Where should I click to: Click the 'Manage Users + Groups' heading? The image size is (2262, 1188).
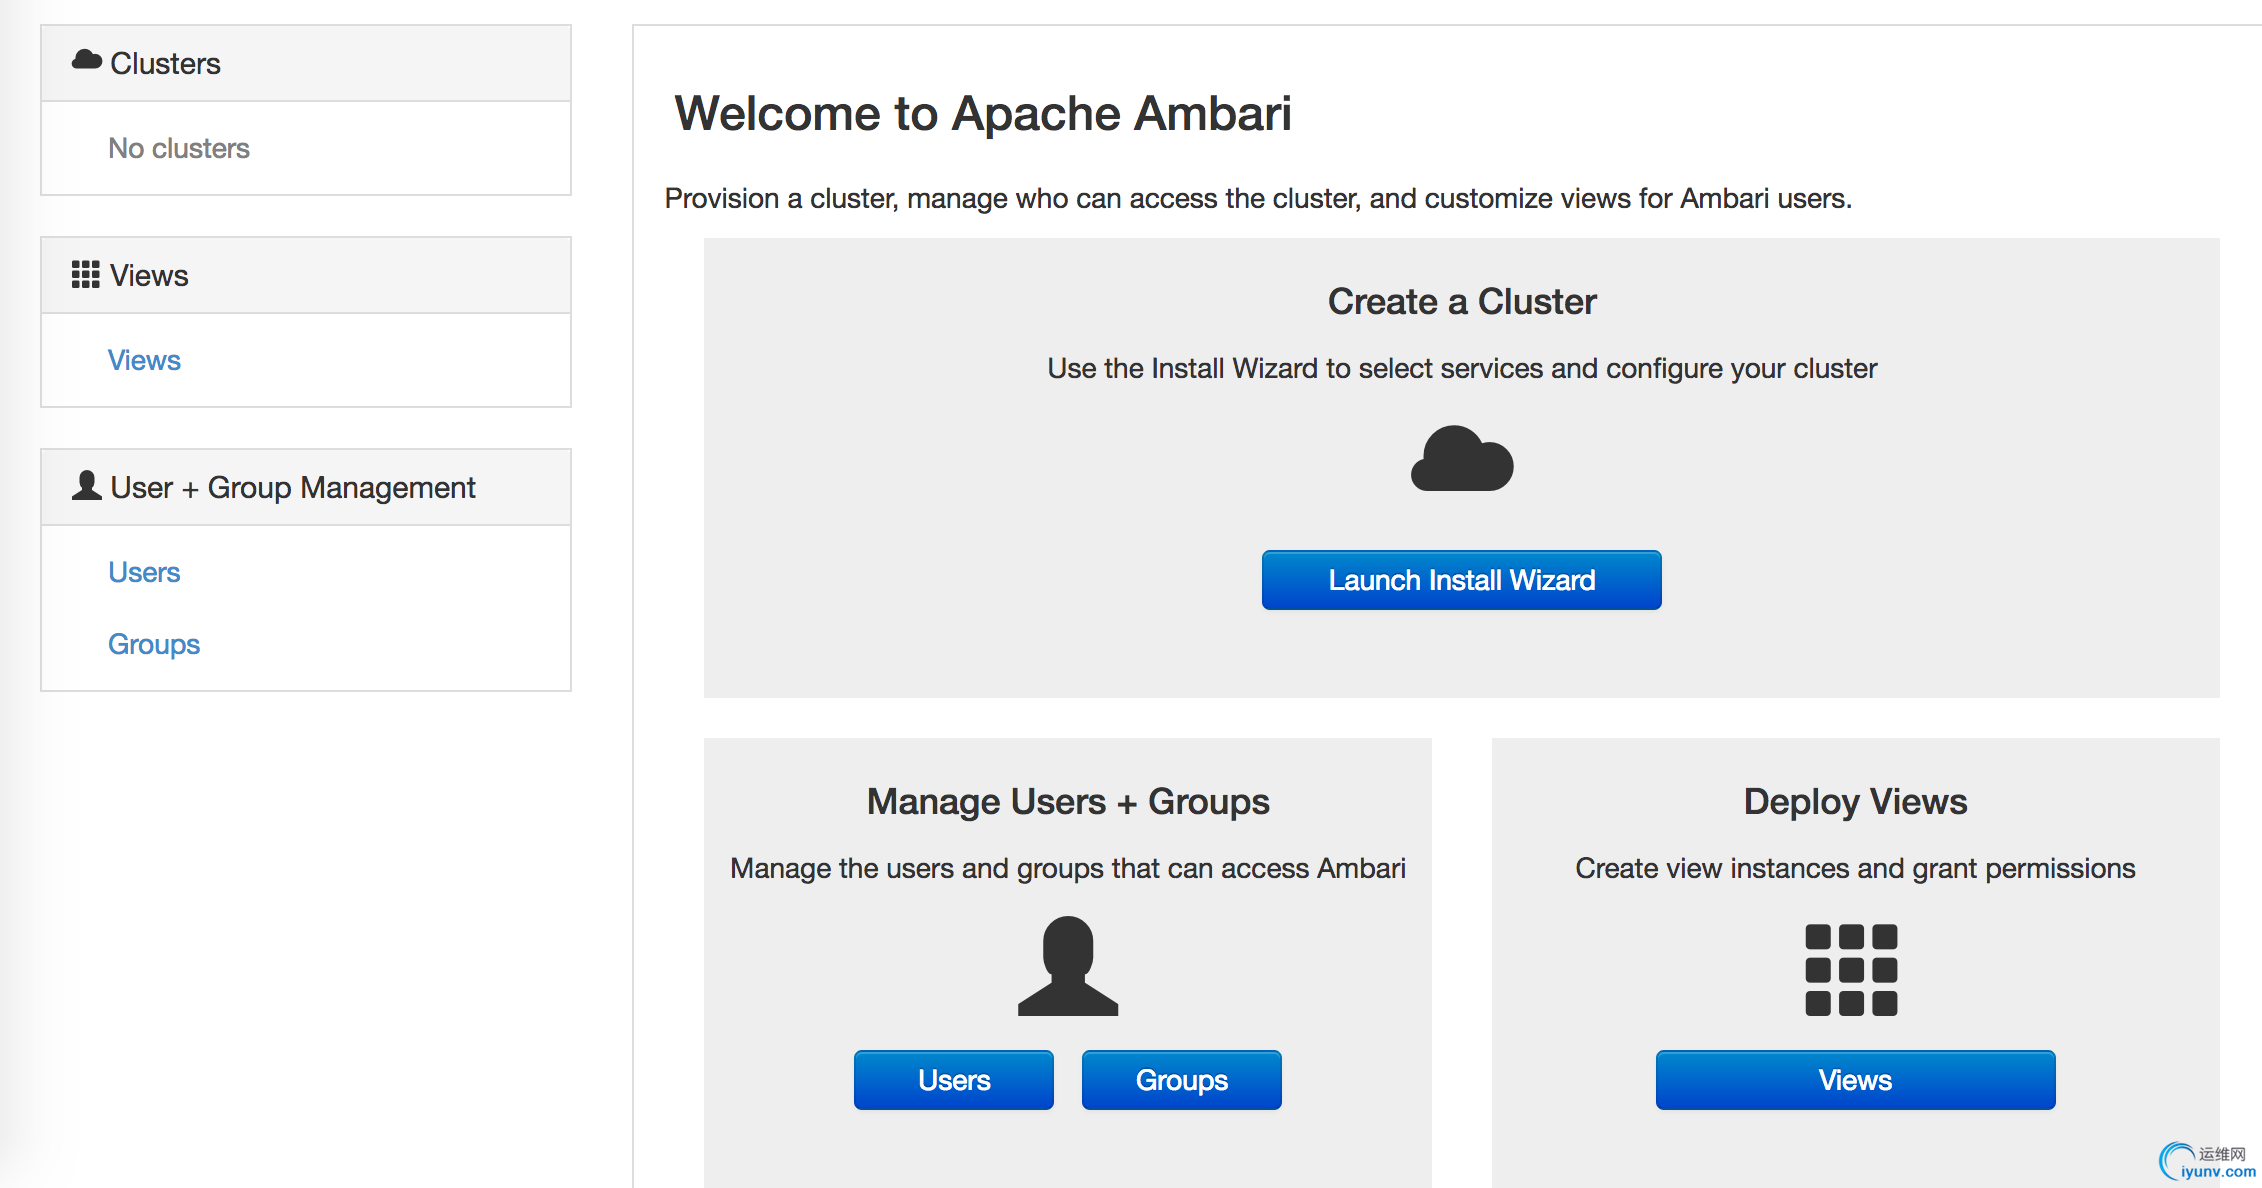click(x=1068, y=801)
